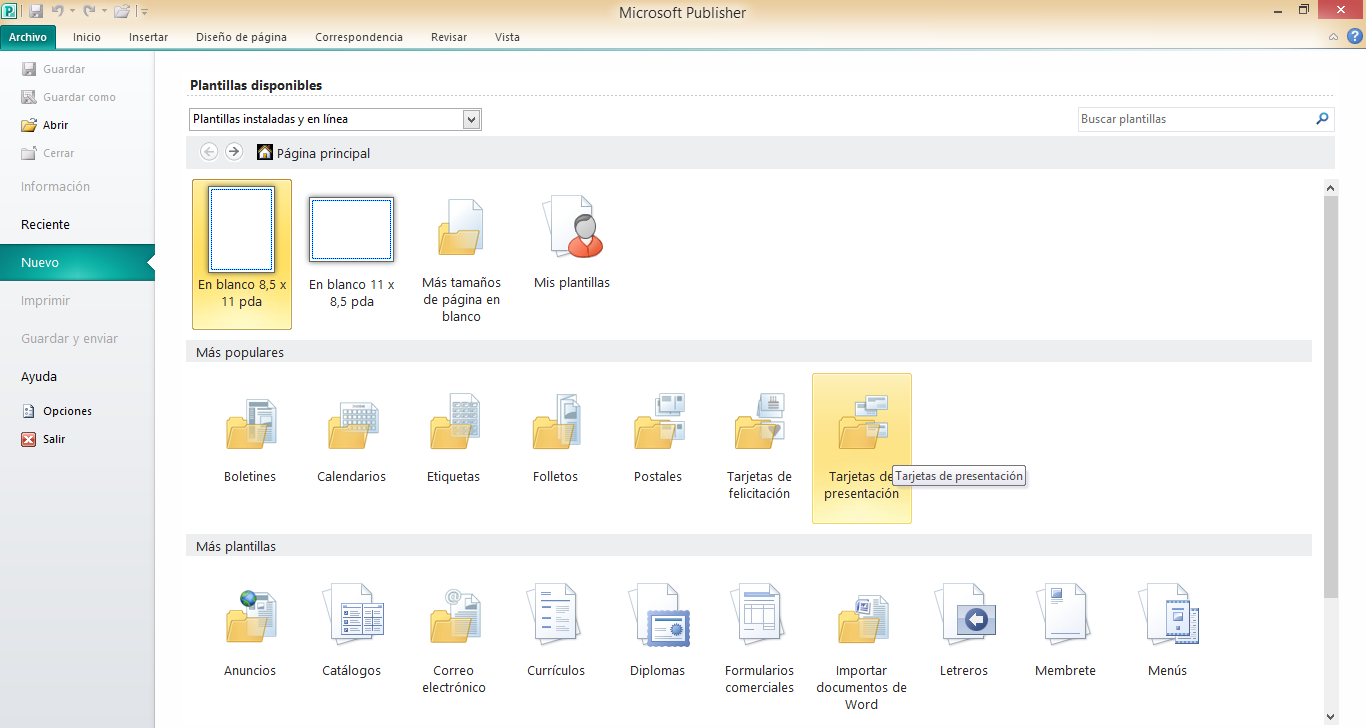Click the Página principal home icon
The width and height of the screenshot is (1366, 728).
[x=265, y=152]
